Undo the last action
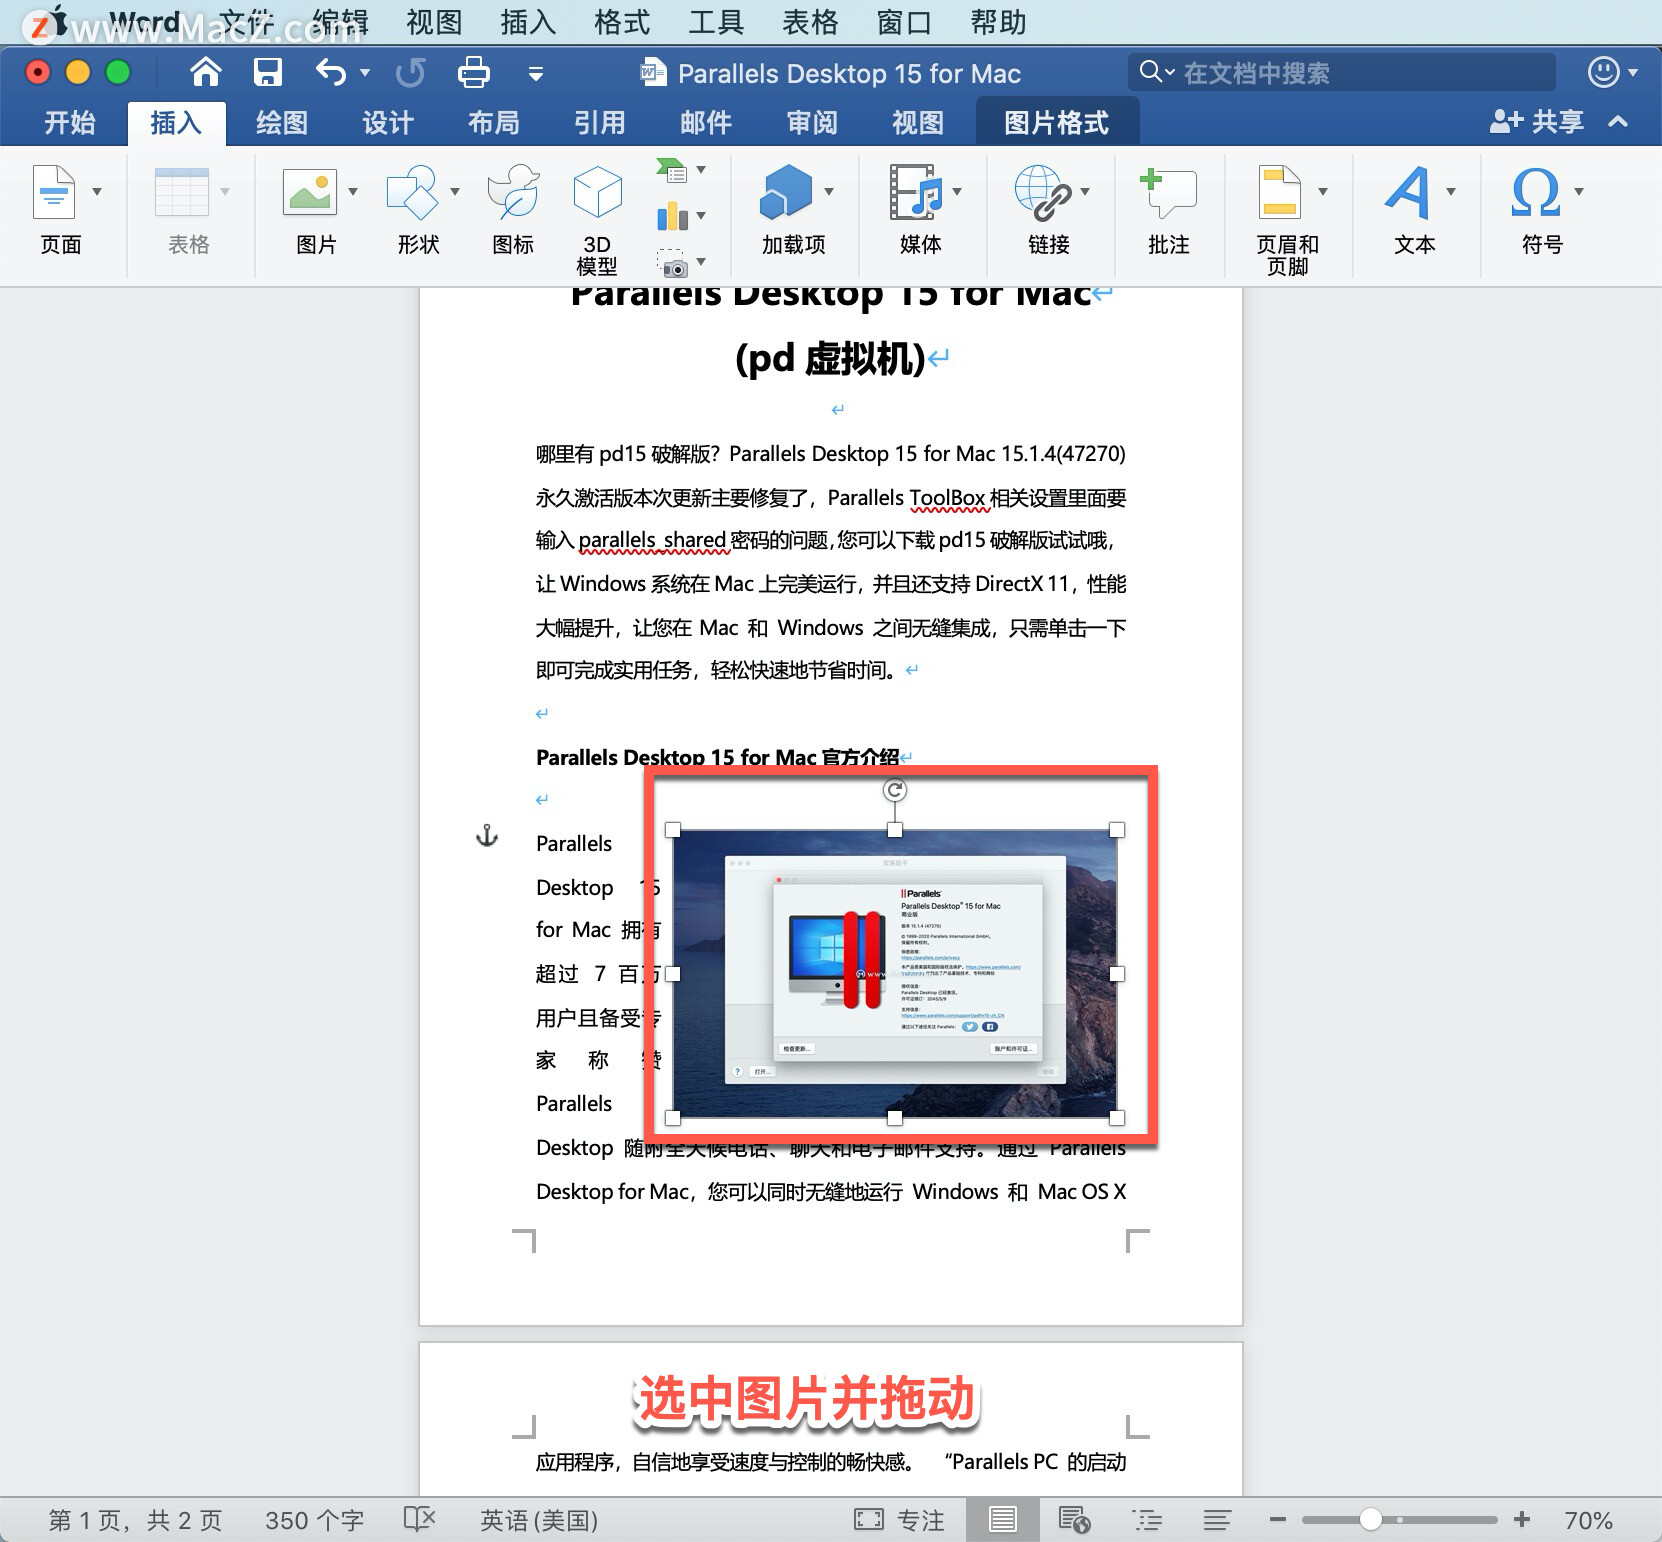The image size is (1662, 1542). 330,72
